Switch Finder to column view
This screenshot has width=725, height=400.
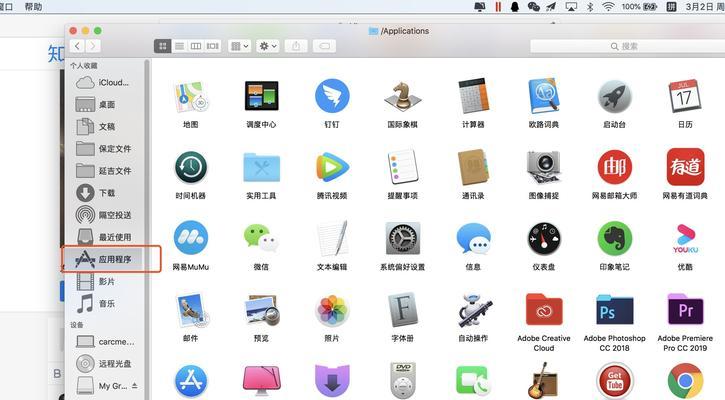point(196,46)
